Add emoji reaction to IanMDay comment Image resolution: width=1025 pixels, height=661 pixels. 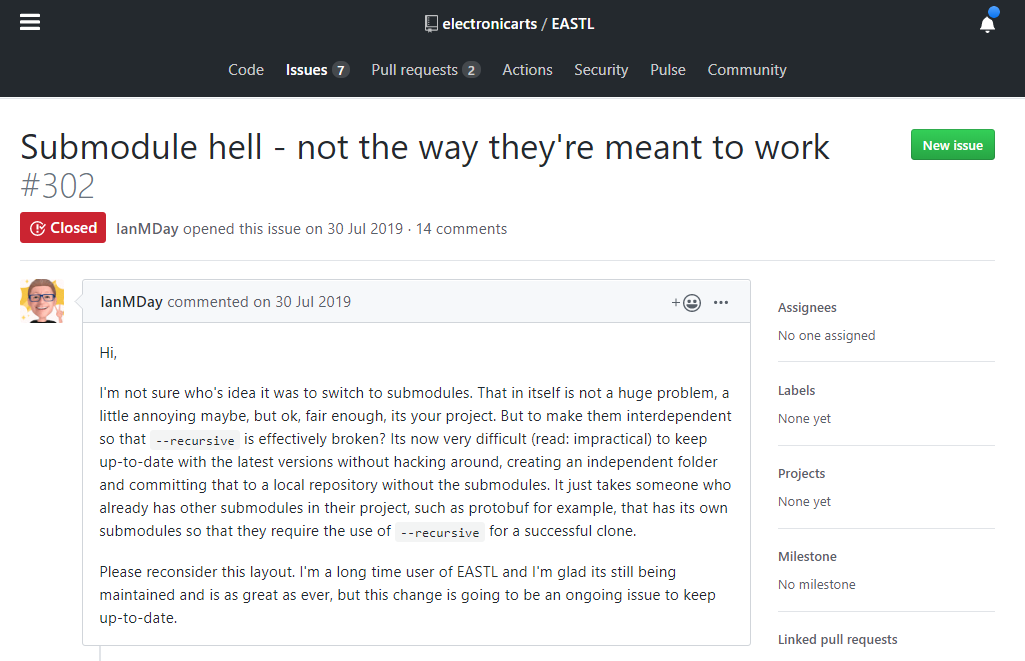click(x=686, y=303)
